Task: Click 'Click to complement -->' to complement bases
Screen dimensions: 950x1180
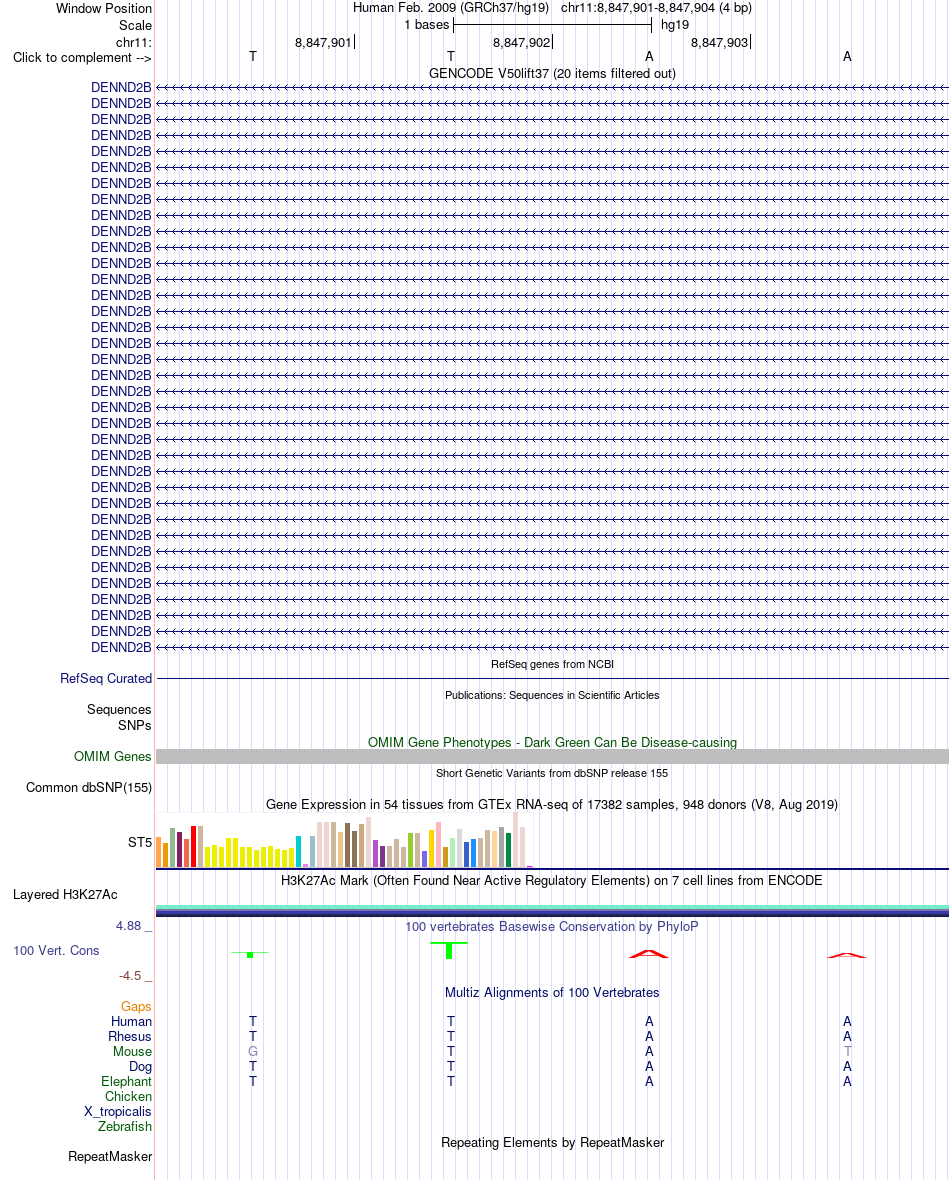Action: tap(82, 57)
